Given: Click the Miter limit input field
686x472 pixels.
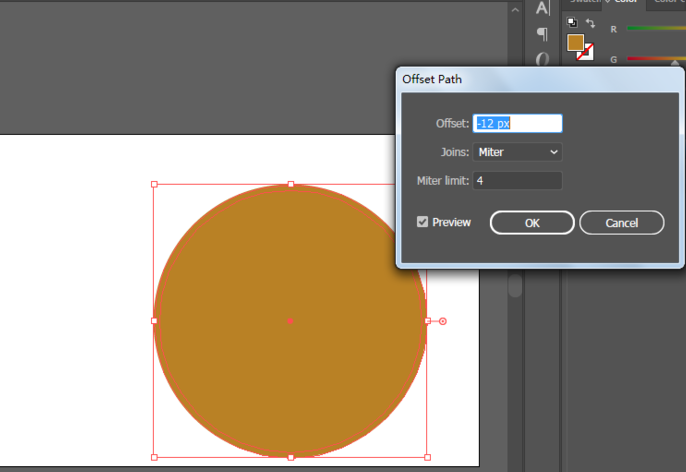Looking at the screenshot, I should 517,181.
